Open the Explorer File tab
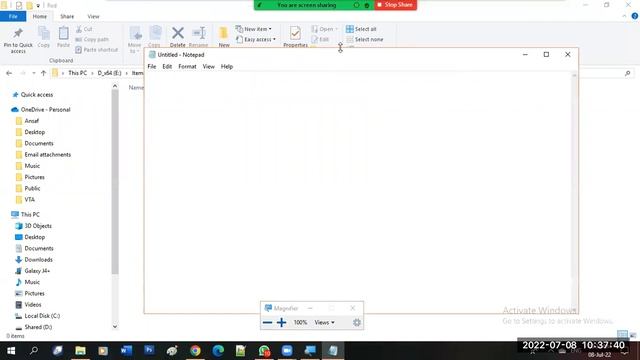640x360 pixels. pyautogui.click(x=13, y=16)
